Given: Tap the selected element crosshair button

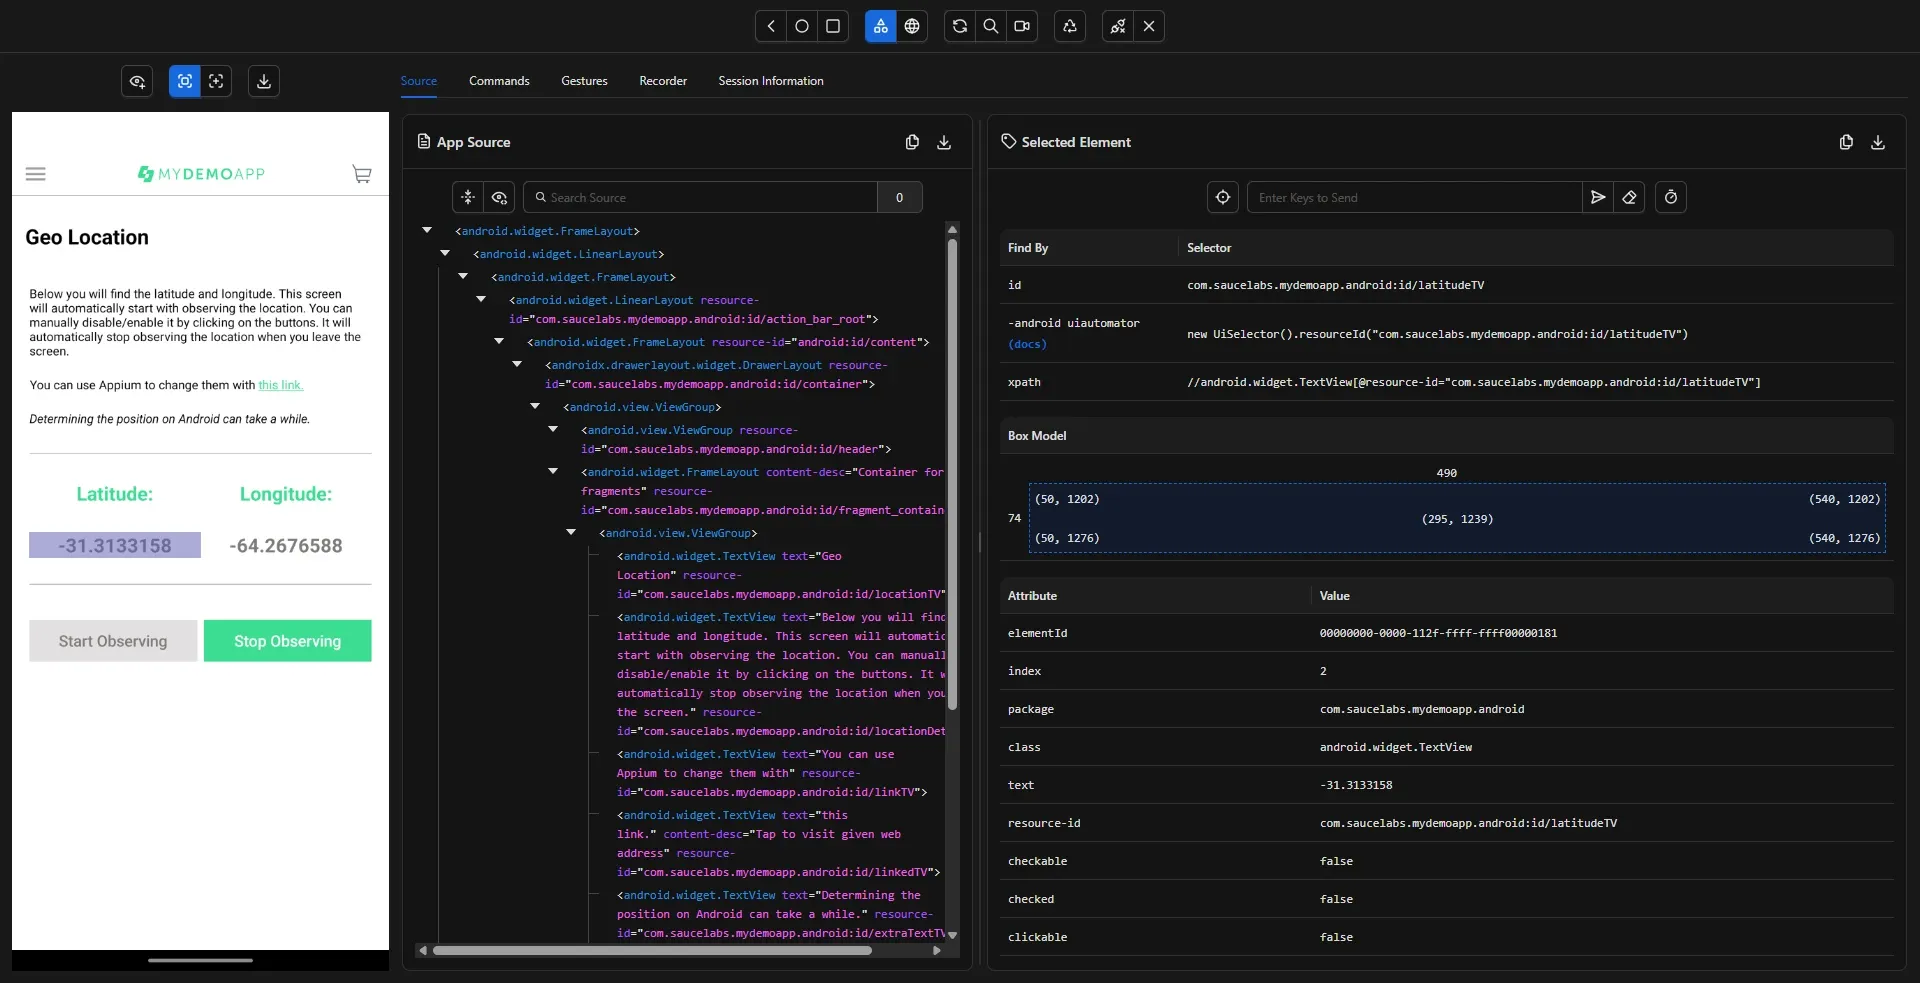Looking at the screenshot, I should [x=1223, y=197].
